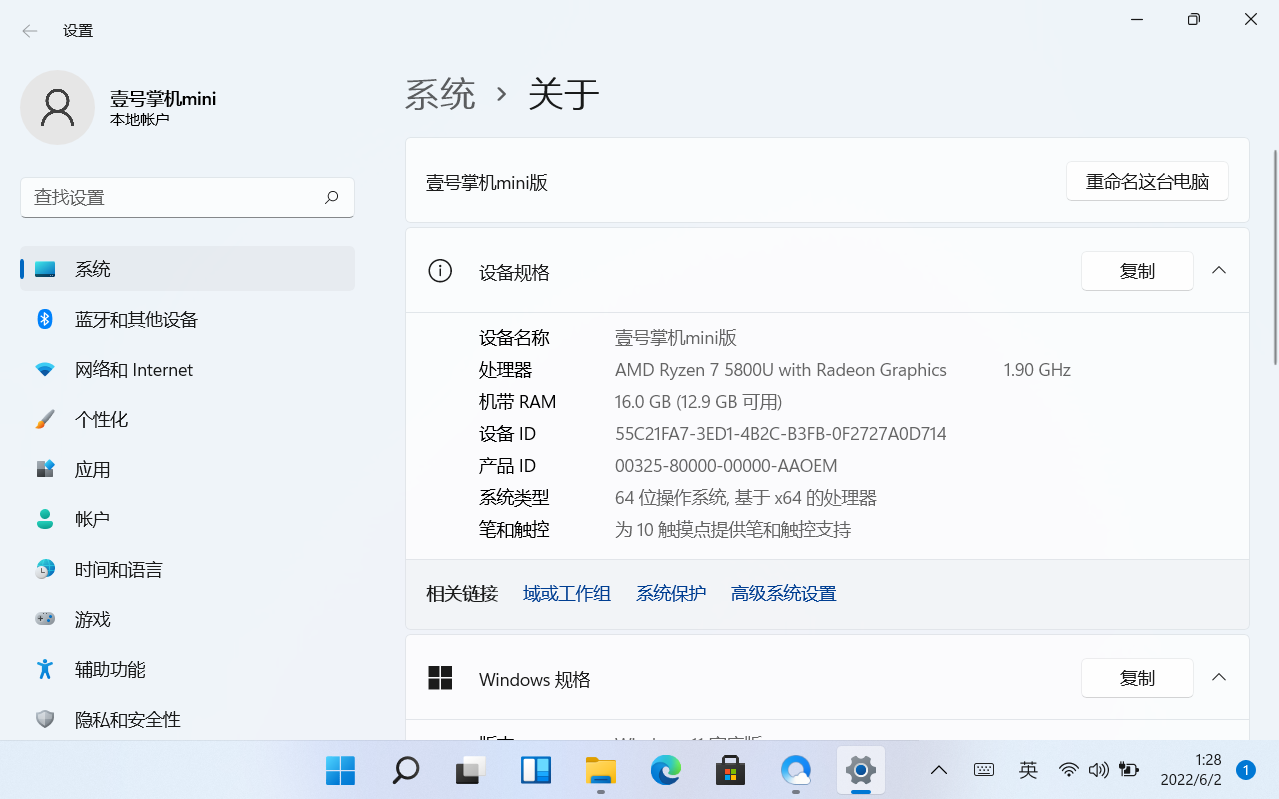1279x799 pixels.
Task: Select 为 10 触摸点提供笔和触控支持 text
Action: 733,530
